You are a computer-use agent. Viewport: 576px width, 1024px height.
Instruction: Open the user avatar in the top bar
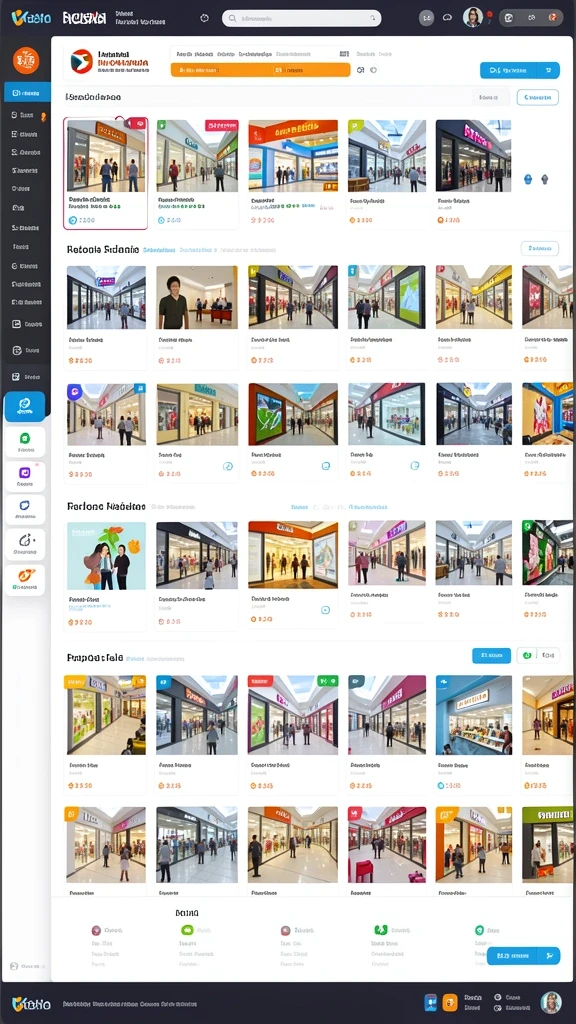tap(473, 17)
